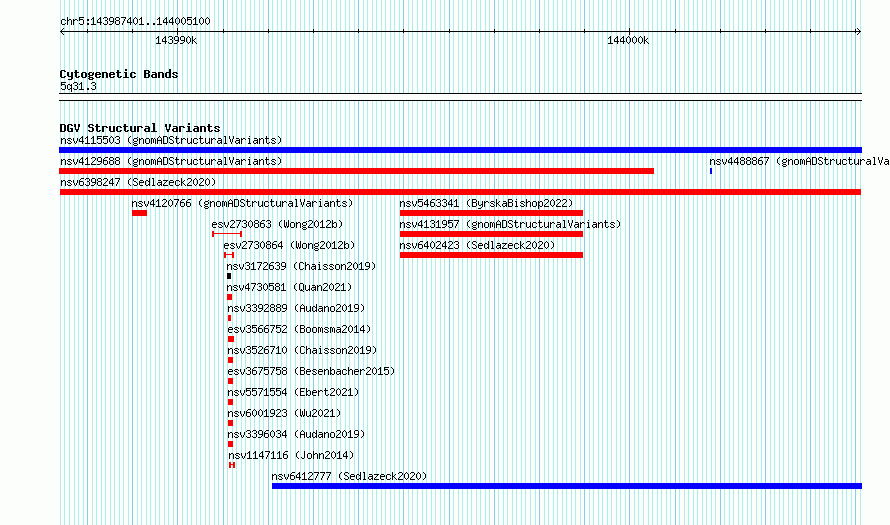
Task: Click the Cytogenetic Bands track title
Action: coord(119,74)
